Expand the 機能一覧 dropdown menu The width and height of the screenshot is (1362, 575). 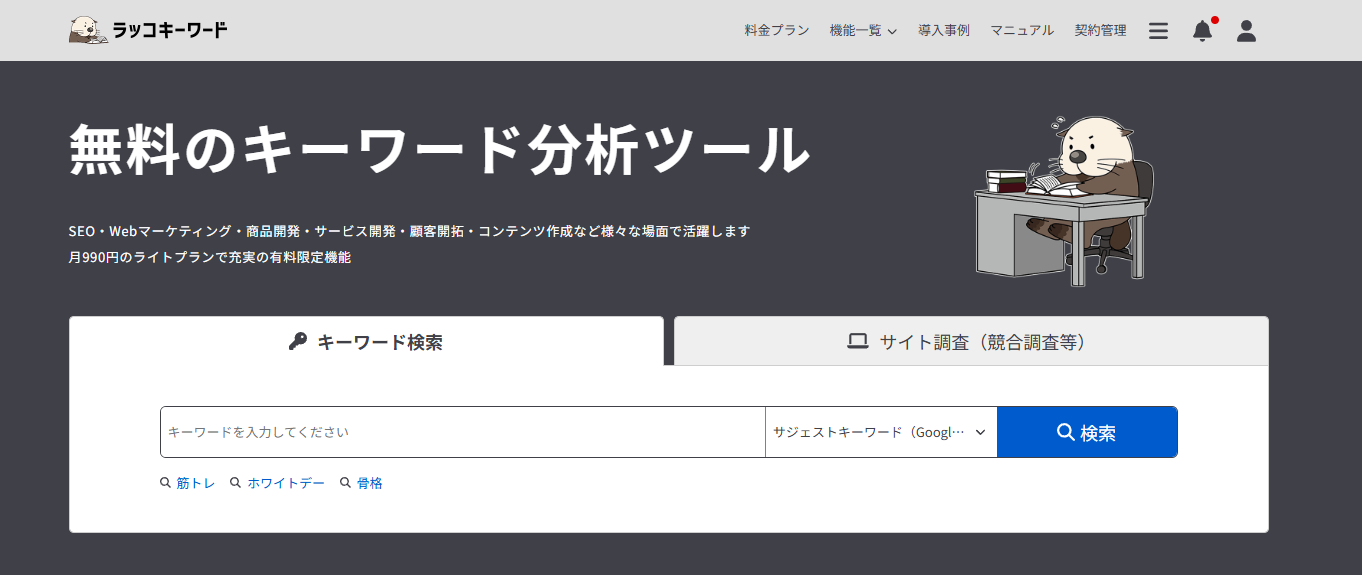click(863, 31)
